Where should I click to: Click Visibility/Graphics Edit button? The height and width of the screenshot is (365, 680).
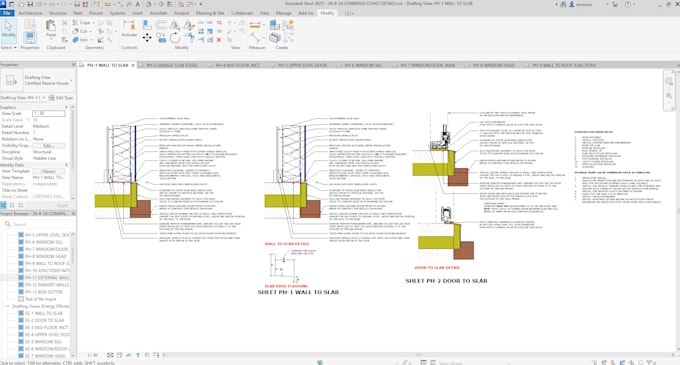coord(48,146)
